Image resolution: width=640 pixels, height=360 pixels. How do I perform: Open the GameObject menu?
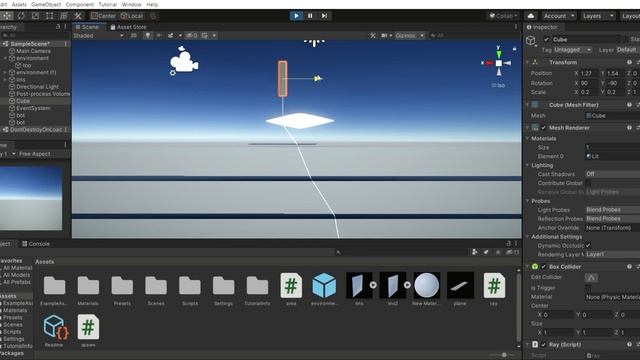[x=46, y=4]
